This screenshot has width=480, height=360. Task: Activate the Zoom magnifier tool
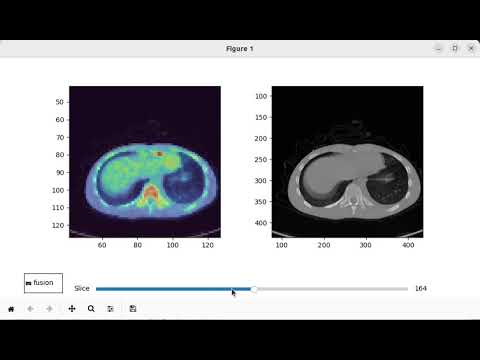pos(91,309)
